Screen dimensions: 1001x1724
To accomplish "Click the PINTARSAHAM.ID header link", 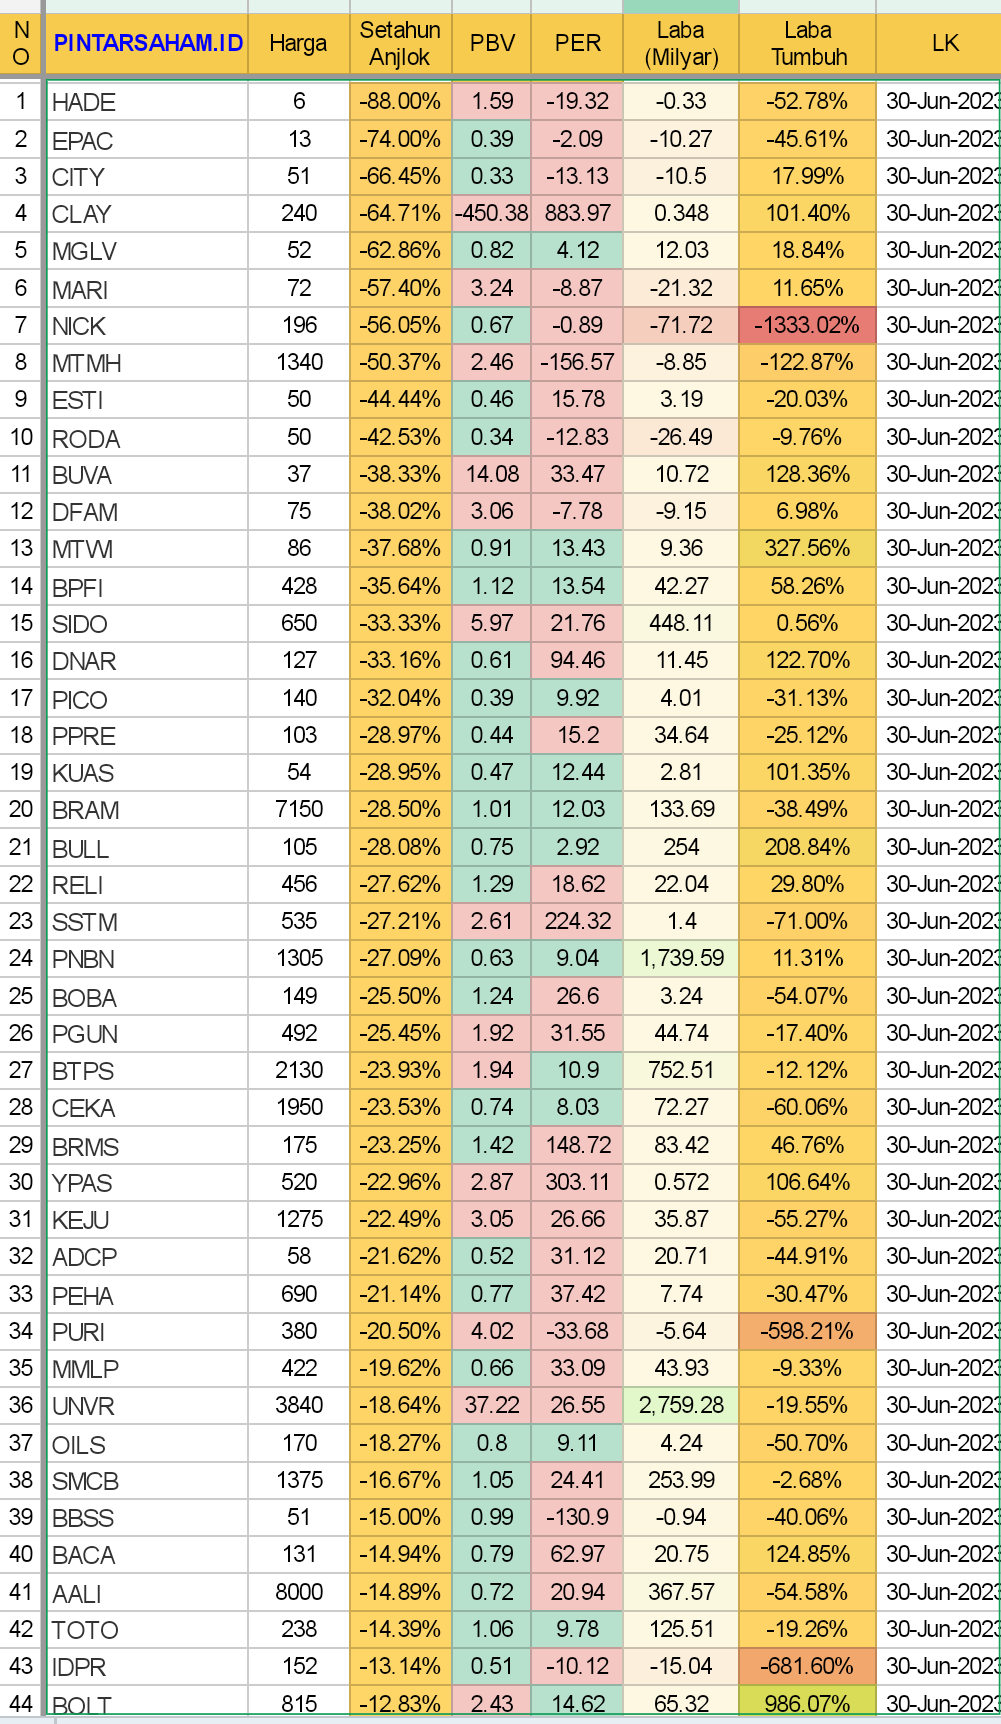I will coord(148,43).
